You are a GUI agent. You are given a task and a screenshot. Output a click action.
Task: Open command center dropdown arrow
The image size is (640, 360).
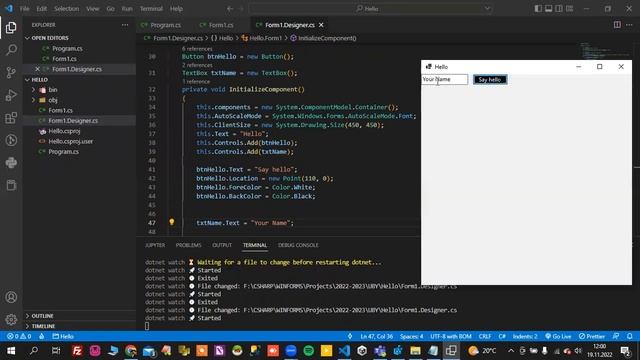[x=487, y=9]
